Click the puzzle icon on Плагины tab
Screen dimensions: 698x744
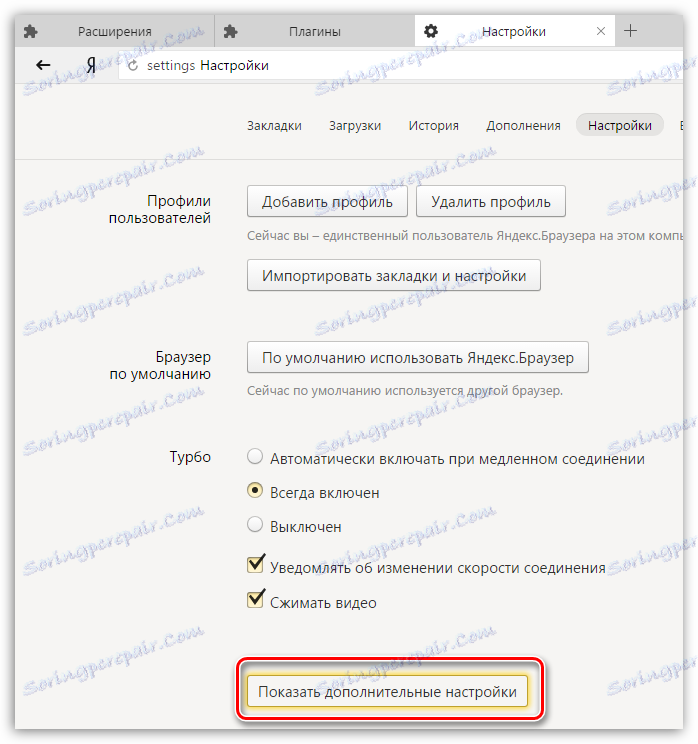pyautogui.click(x=231, y=32)
